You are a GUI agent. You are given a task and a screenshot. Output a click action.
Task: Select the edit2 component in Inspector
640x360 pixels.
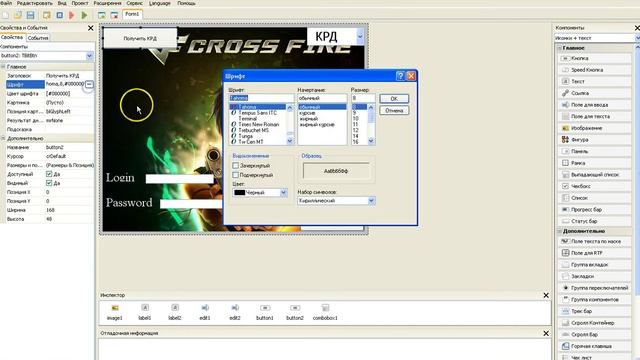point(235,312)
